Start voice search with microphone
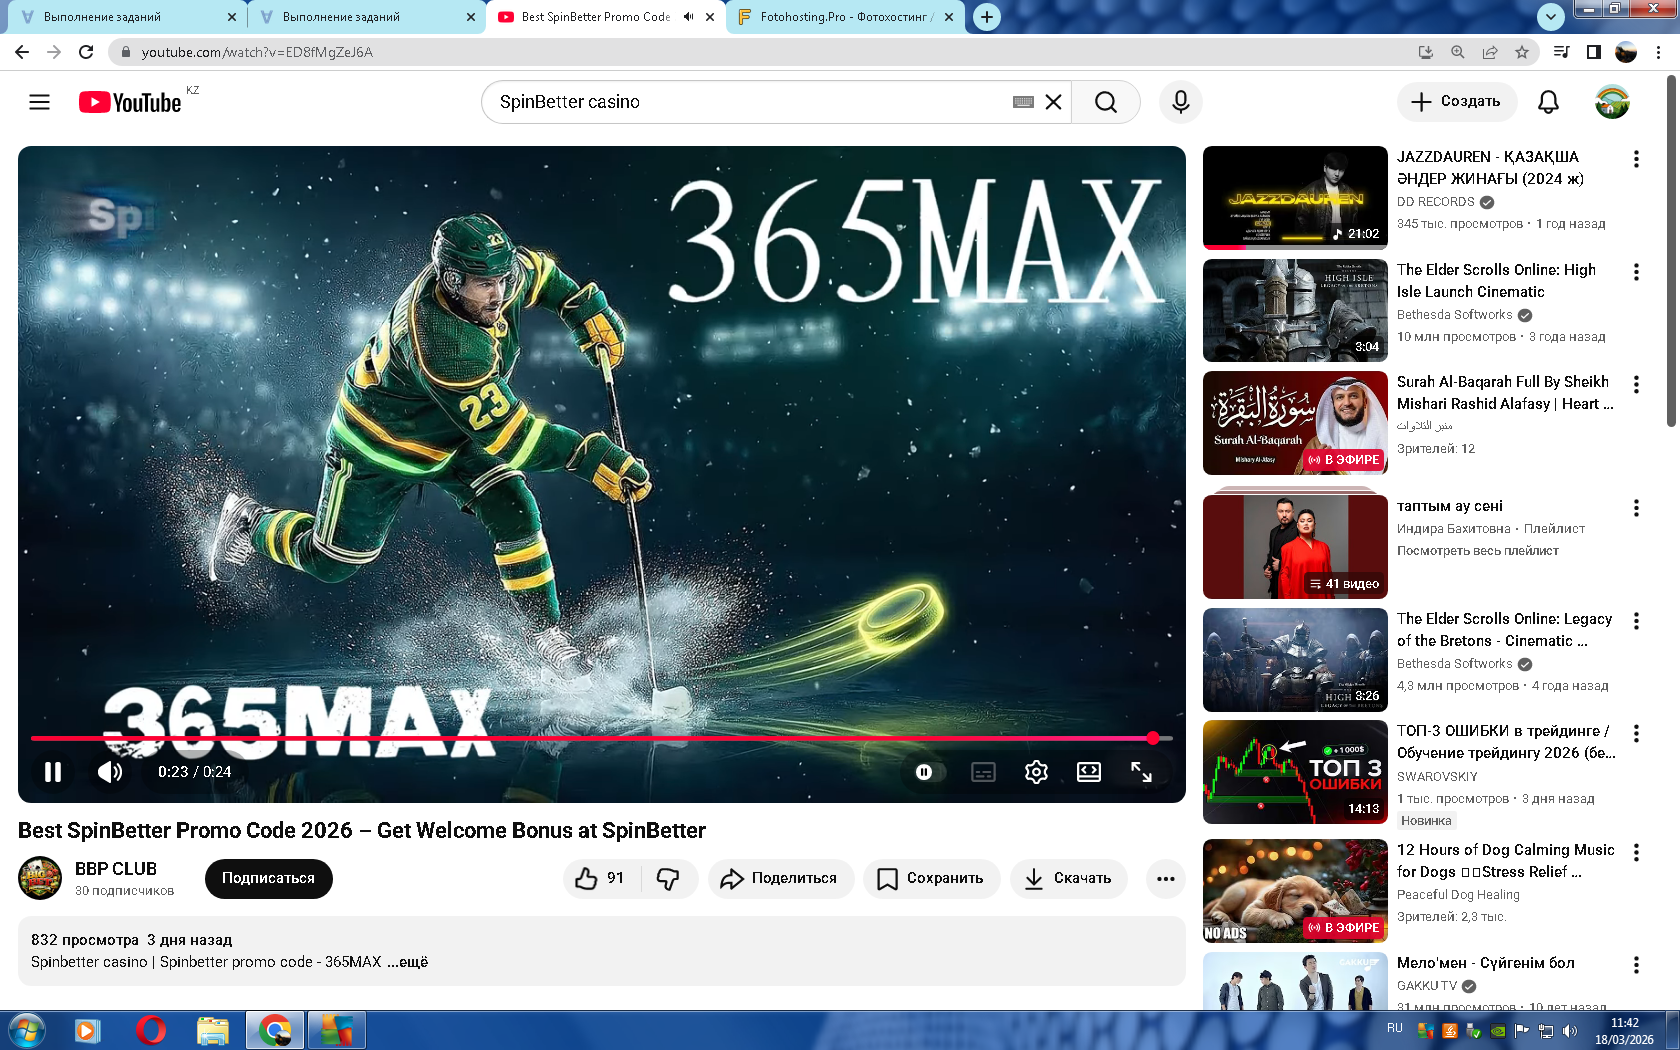This screenshot has width=1680, height=1050. tap(1181, 102)
